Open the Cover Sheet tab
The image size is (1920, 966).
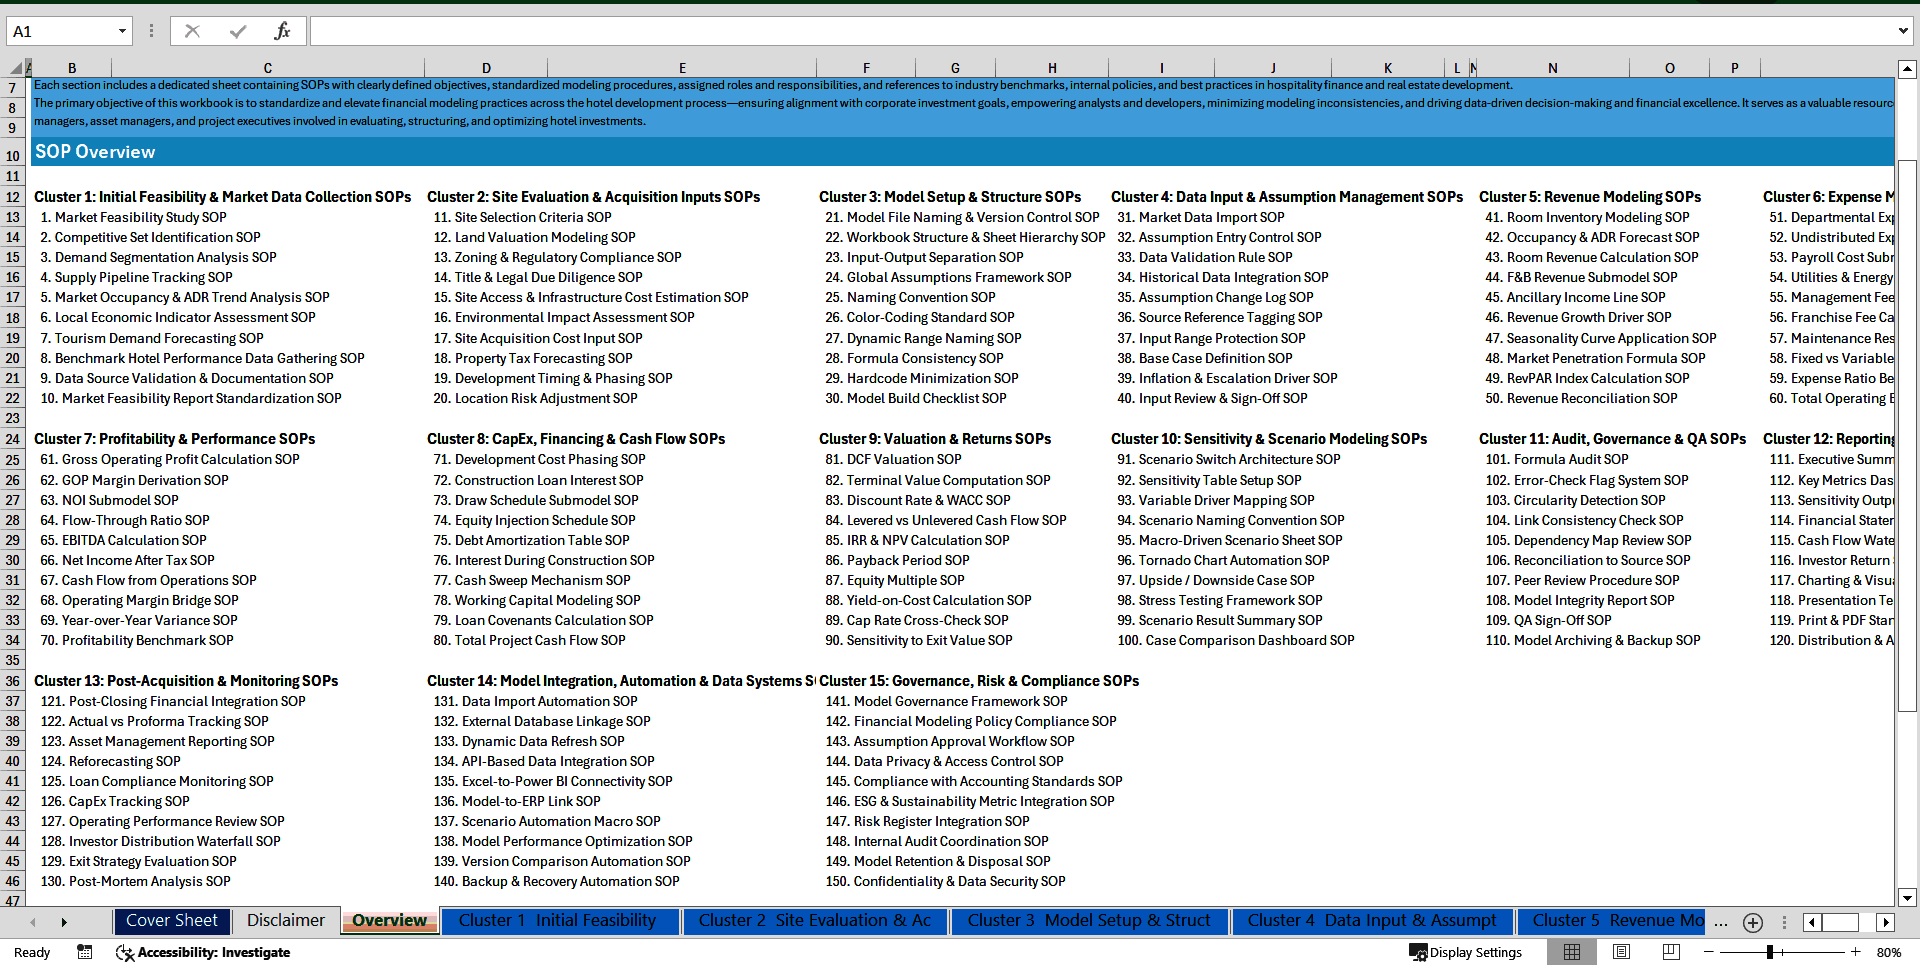click(x=171, y=920)
